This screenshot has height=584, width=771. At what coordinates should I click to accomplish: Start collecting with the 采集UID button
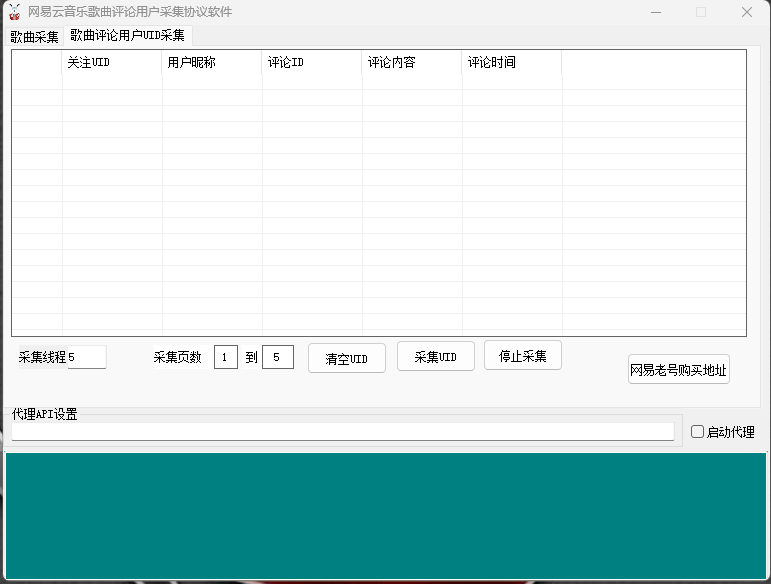click(435, 356)
